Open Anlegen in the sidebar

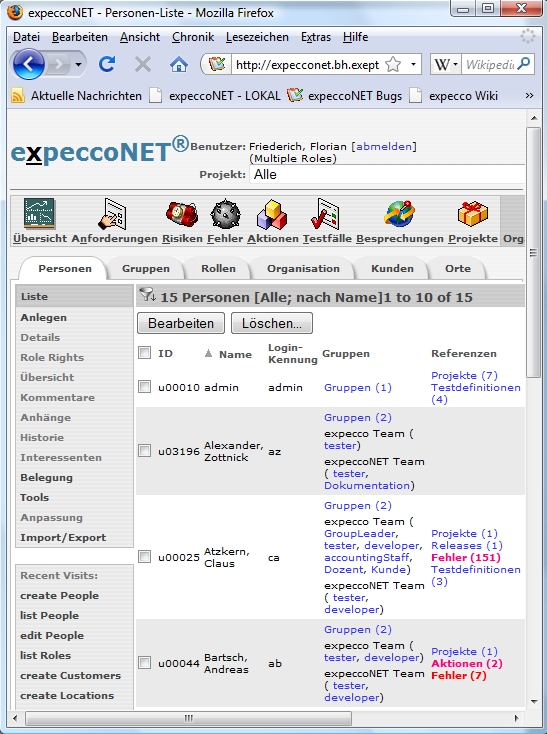44,317
